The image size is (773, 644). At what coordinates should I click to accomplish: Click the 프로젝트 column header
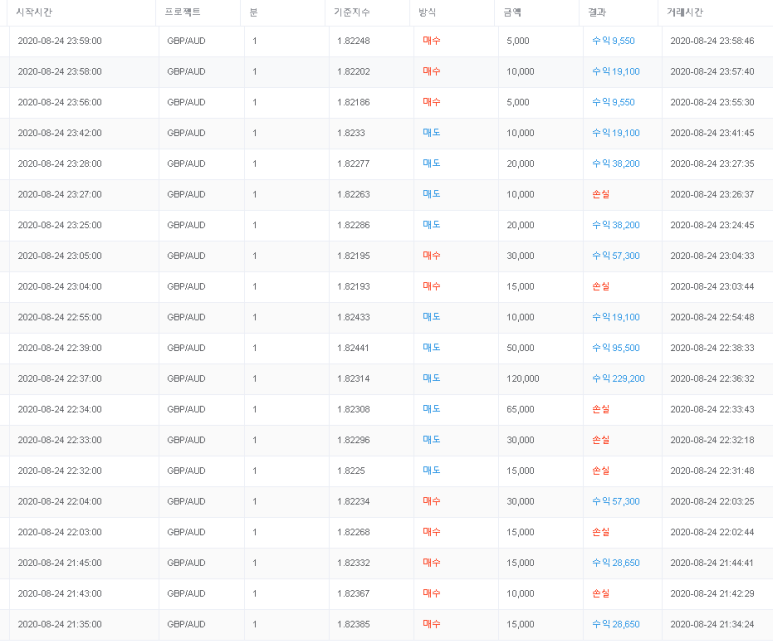tap(182, 12)
